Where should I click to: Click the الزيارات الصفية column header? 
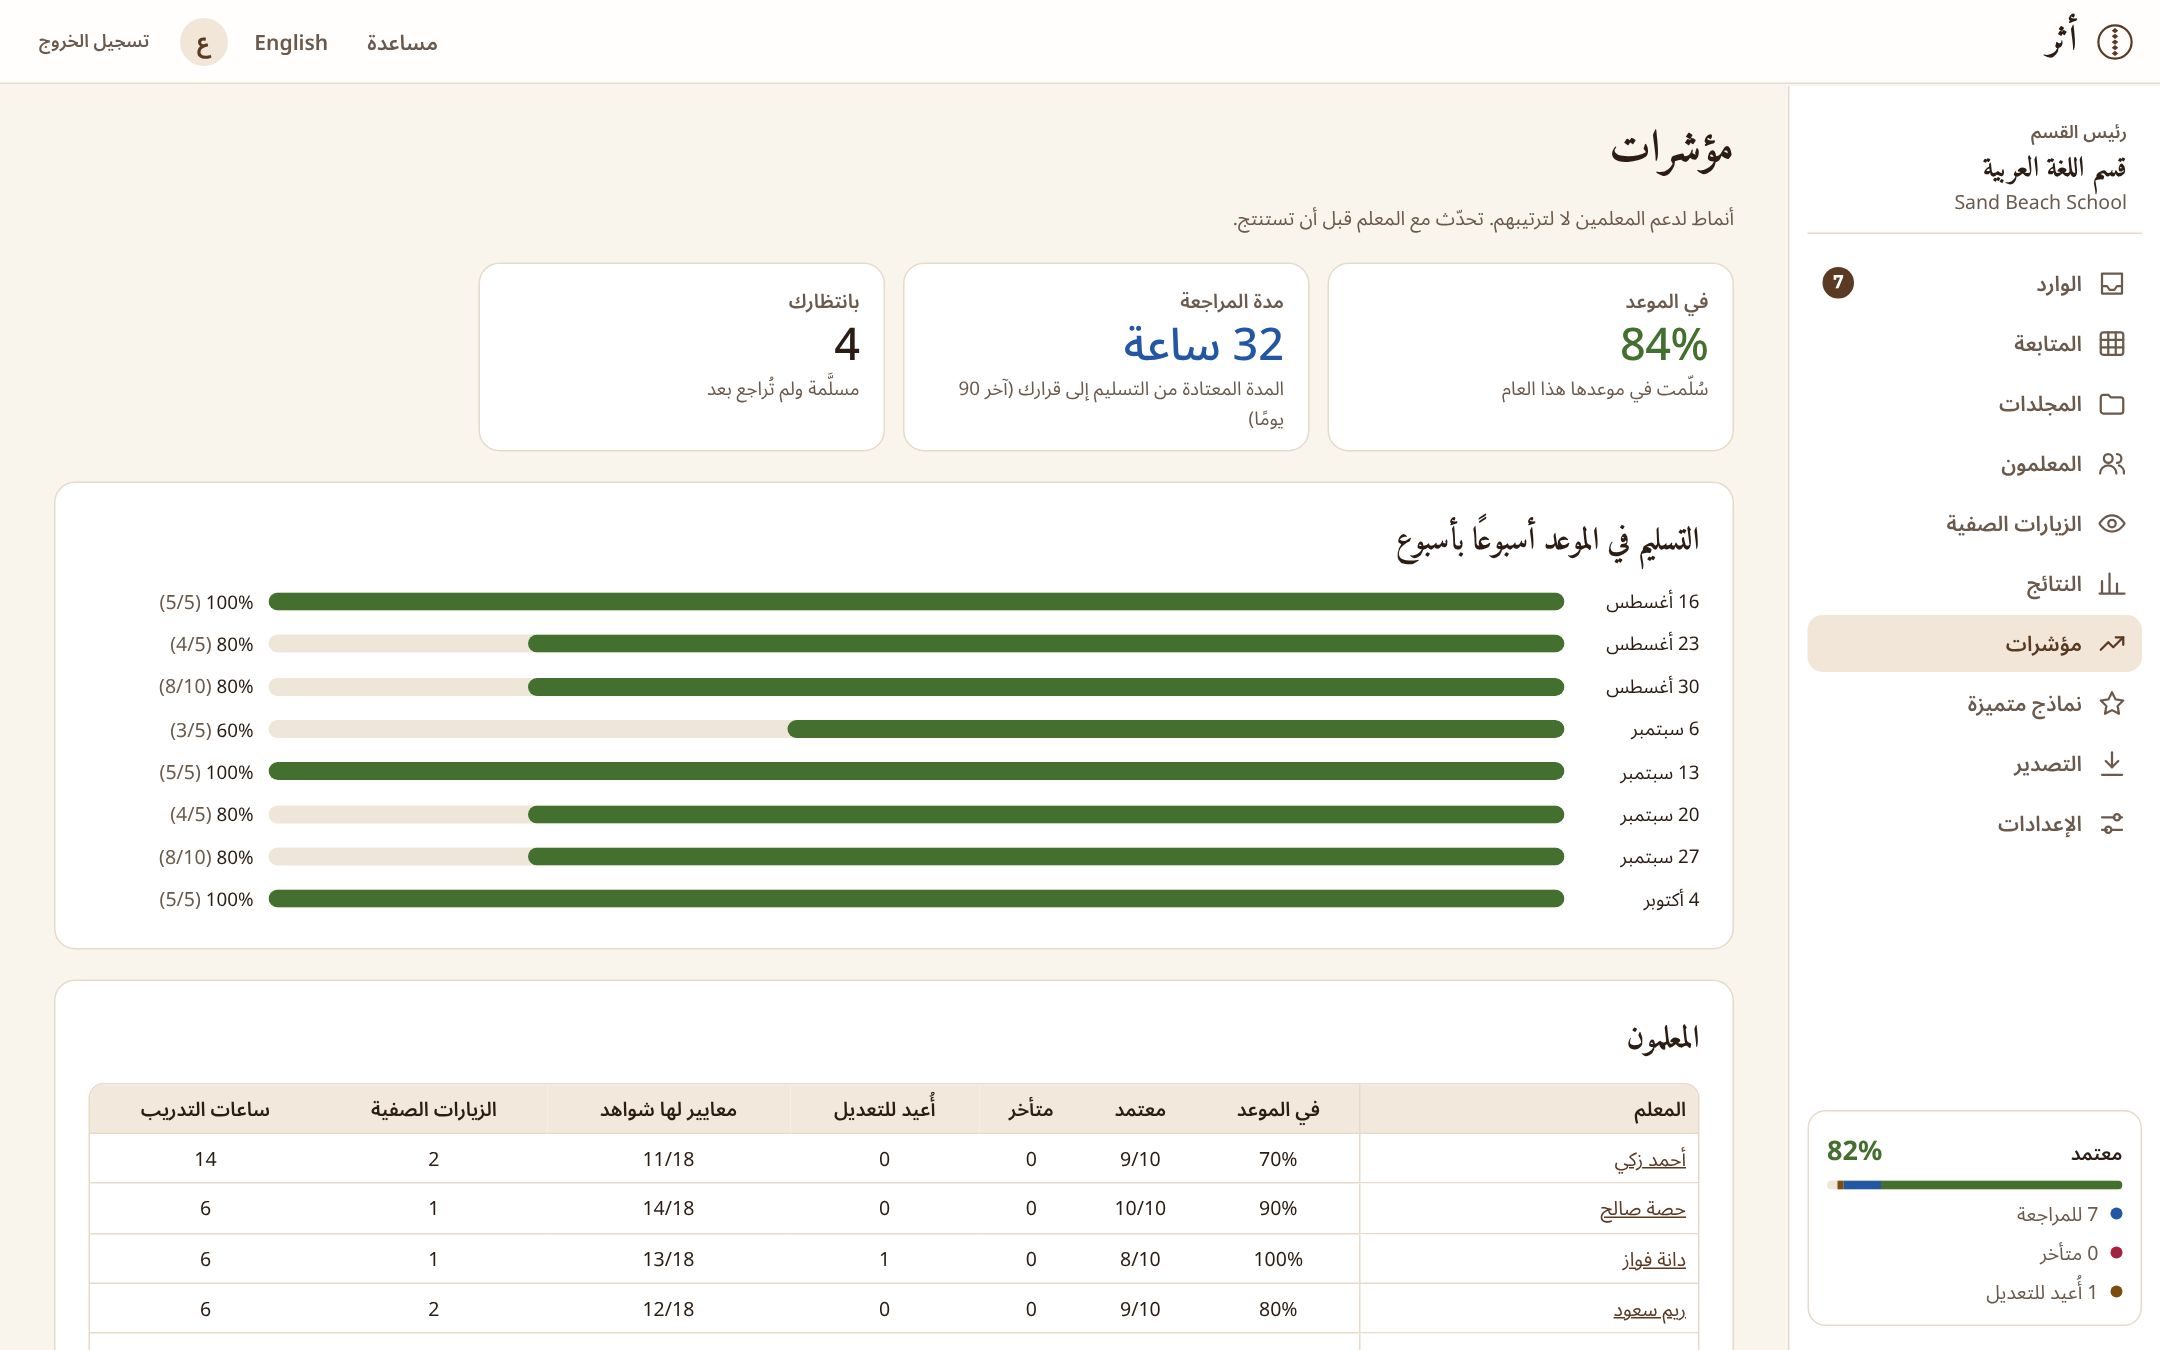(433, 1109)
